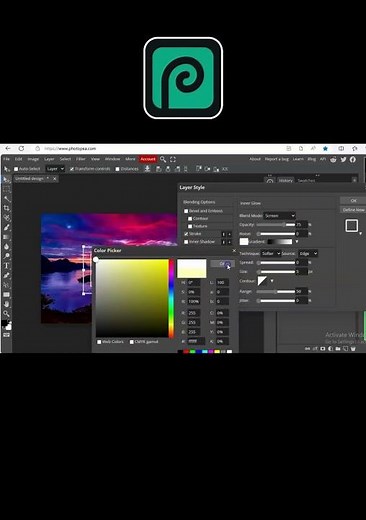Disable the Transform controls checkbox
This screenshot has height=520, width=366.
click(72, 169)
